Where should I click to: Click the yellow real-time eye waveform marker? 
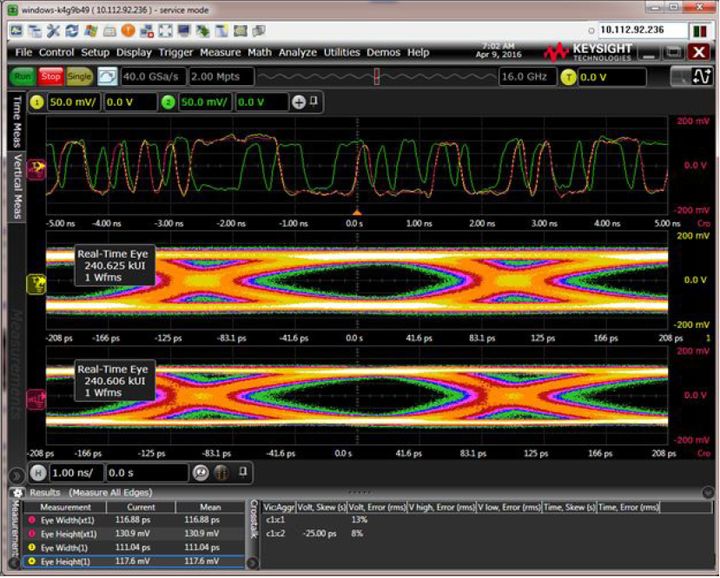point(34,283)
